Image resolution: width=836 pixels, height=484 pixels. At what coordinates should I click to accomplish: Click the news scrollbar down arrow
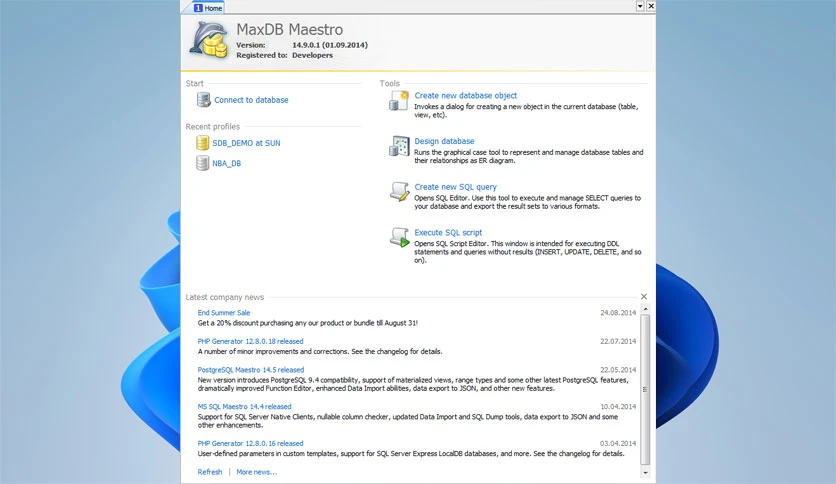pos(645,473)
